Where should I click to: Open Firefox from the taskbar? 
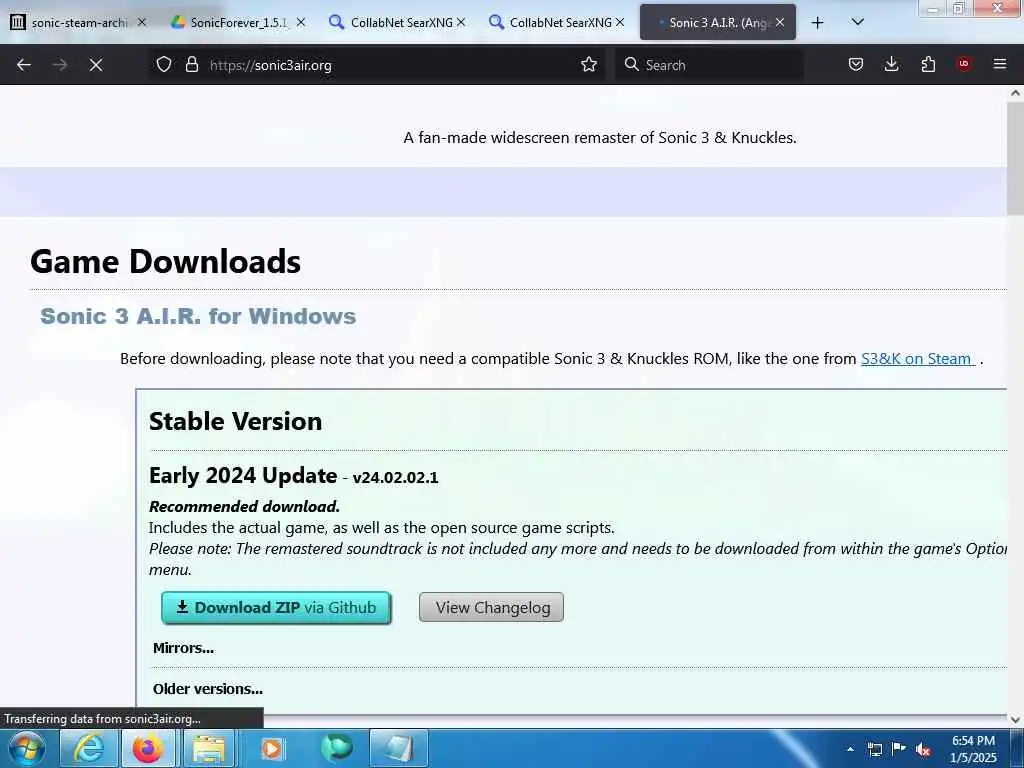click(x=148, y=748)
